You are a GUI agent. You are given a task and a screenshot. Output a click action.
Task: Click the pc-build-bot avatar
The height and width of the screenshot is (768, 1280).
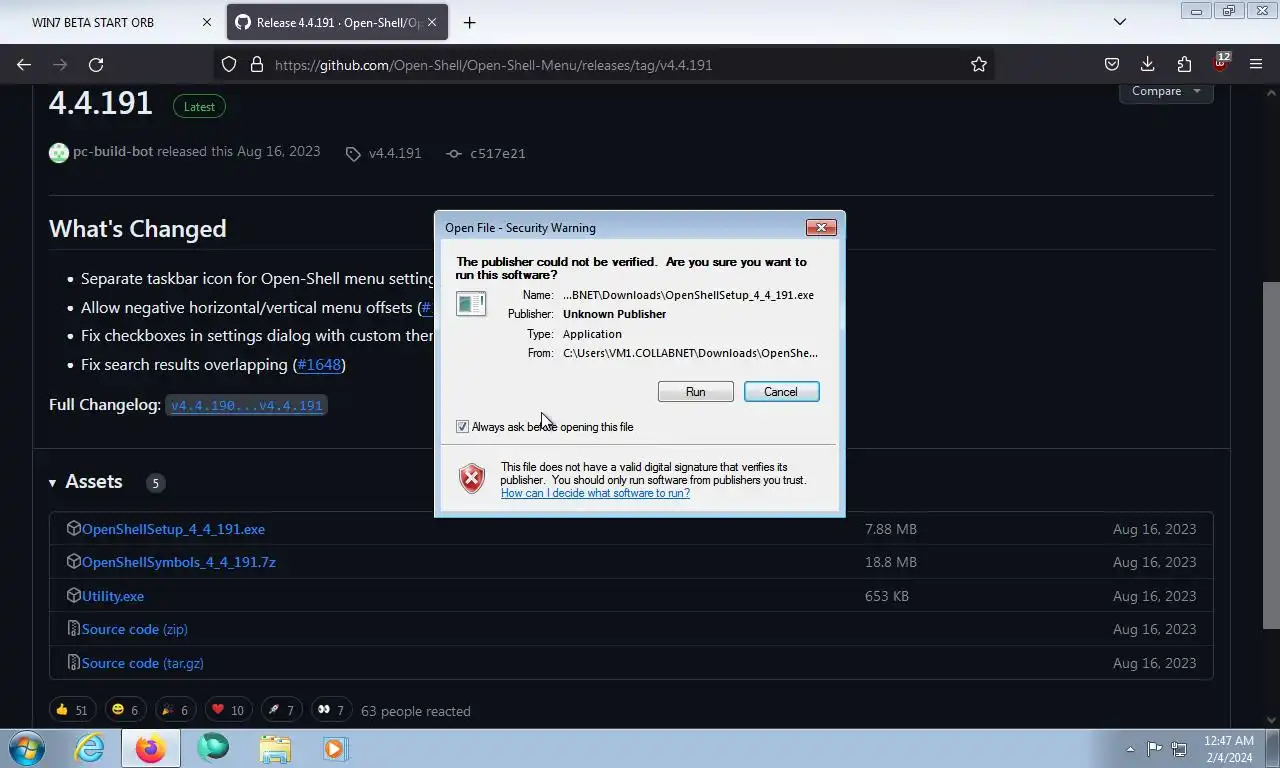click(x=59, y=153)
